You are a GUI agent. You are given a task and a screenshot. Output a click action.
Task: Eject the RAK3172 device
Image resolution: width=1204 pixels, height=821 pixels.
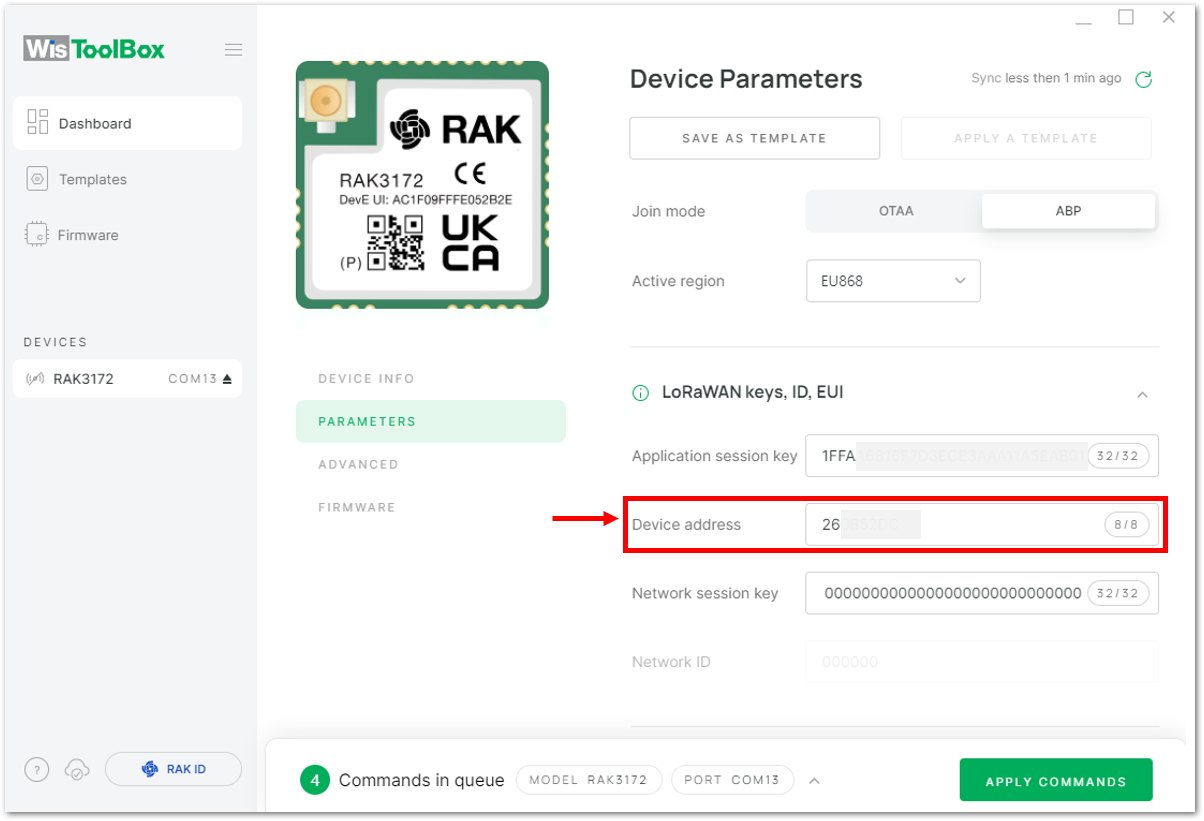[227, 379]
